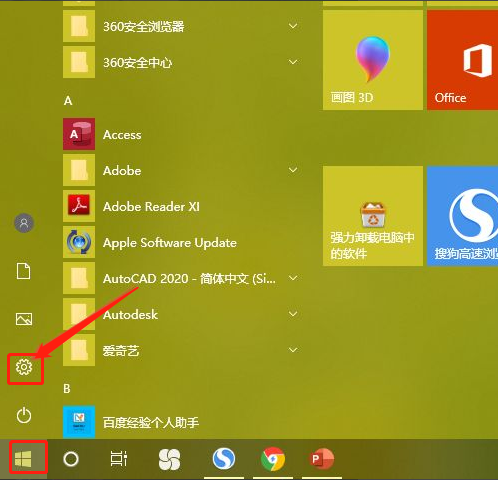The height and width of the screenshot is (480, 498).
Task: Open PowerPoint from the taskbar
Action: 322,459
